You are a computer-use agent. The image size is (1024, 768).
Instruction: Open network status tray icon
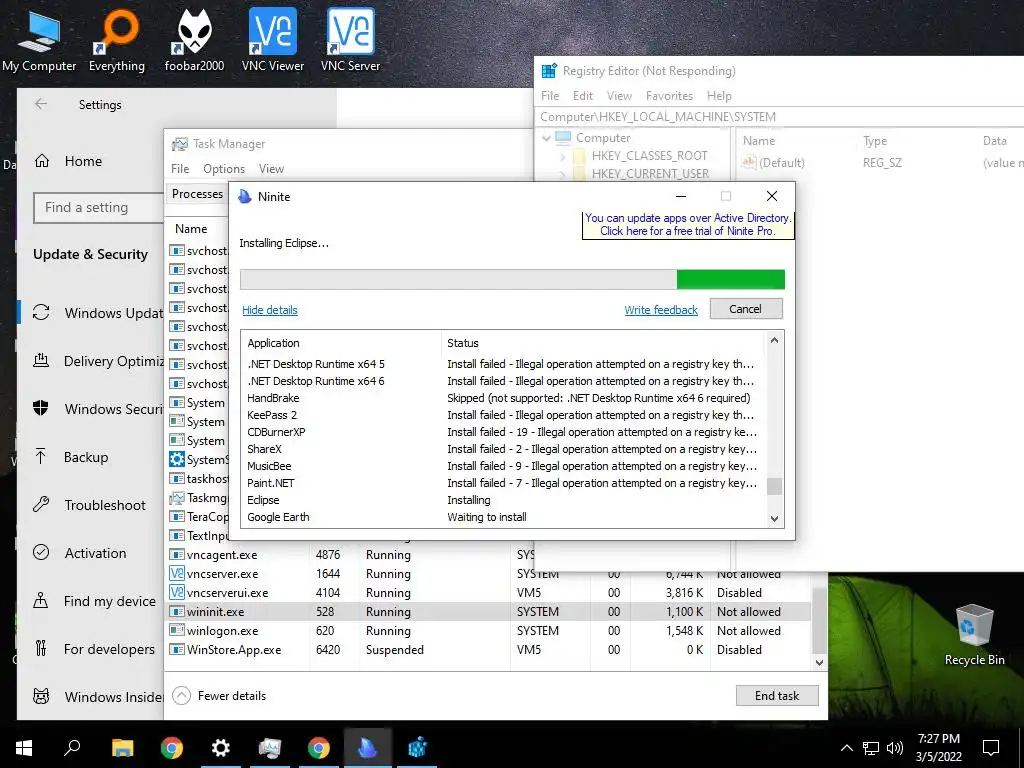871,748
